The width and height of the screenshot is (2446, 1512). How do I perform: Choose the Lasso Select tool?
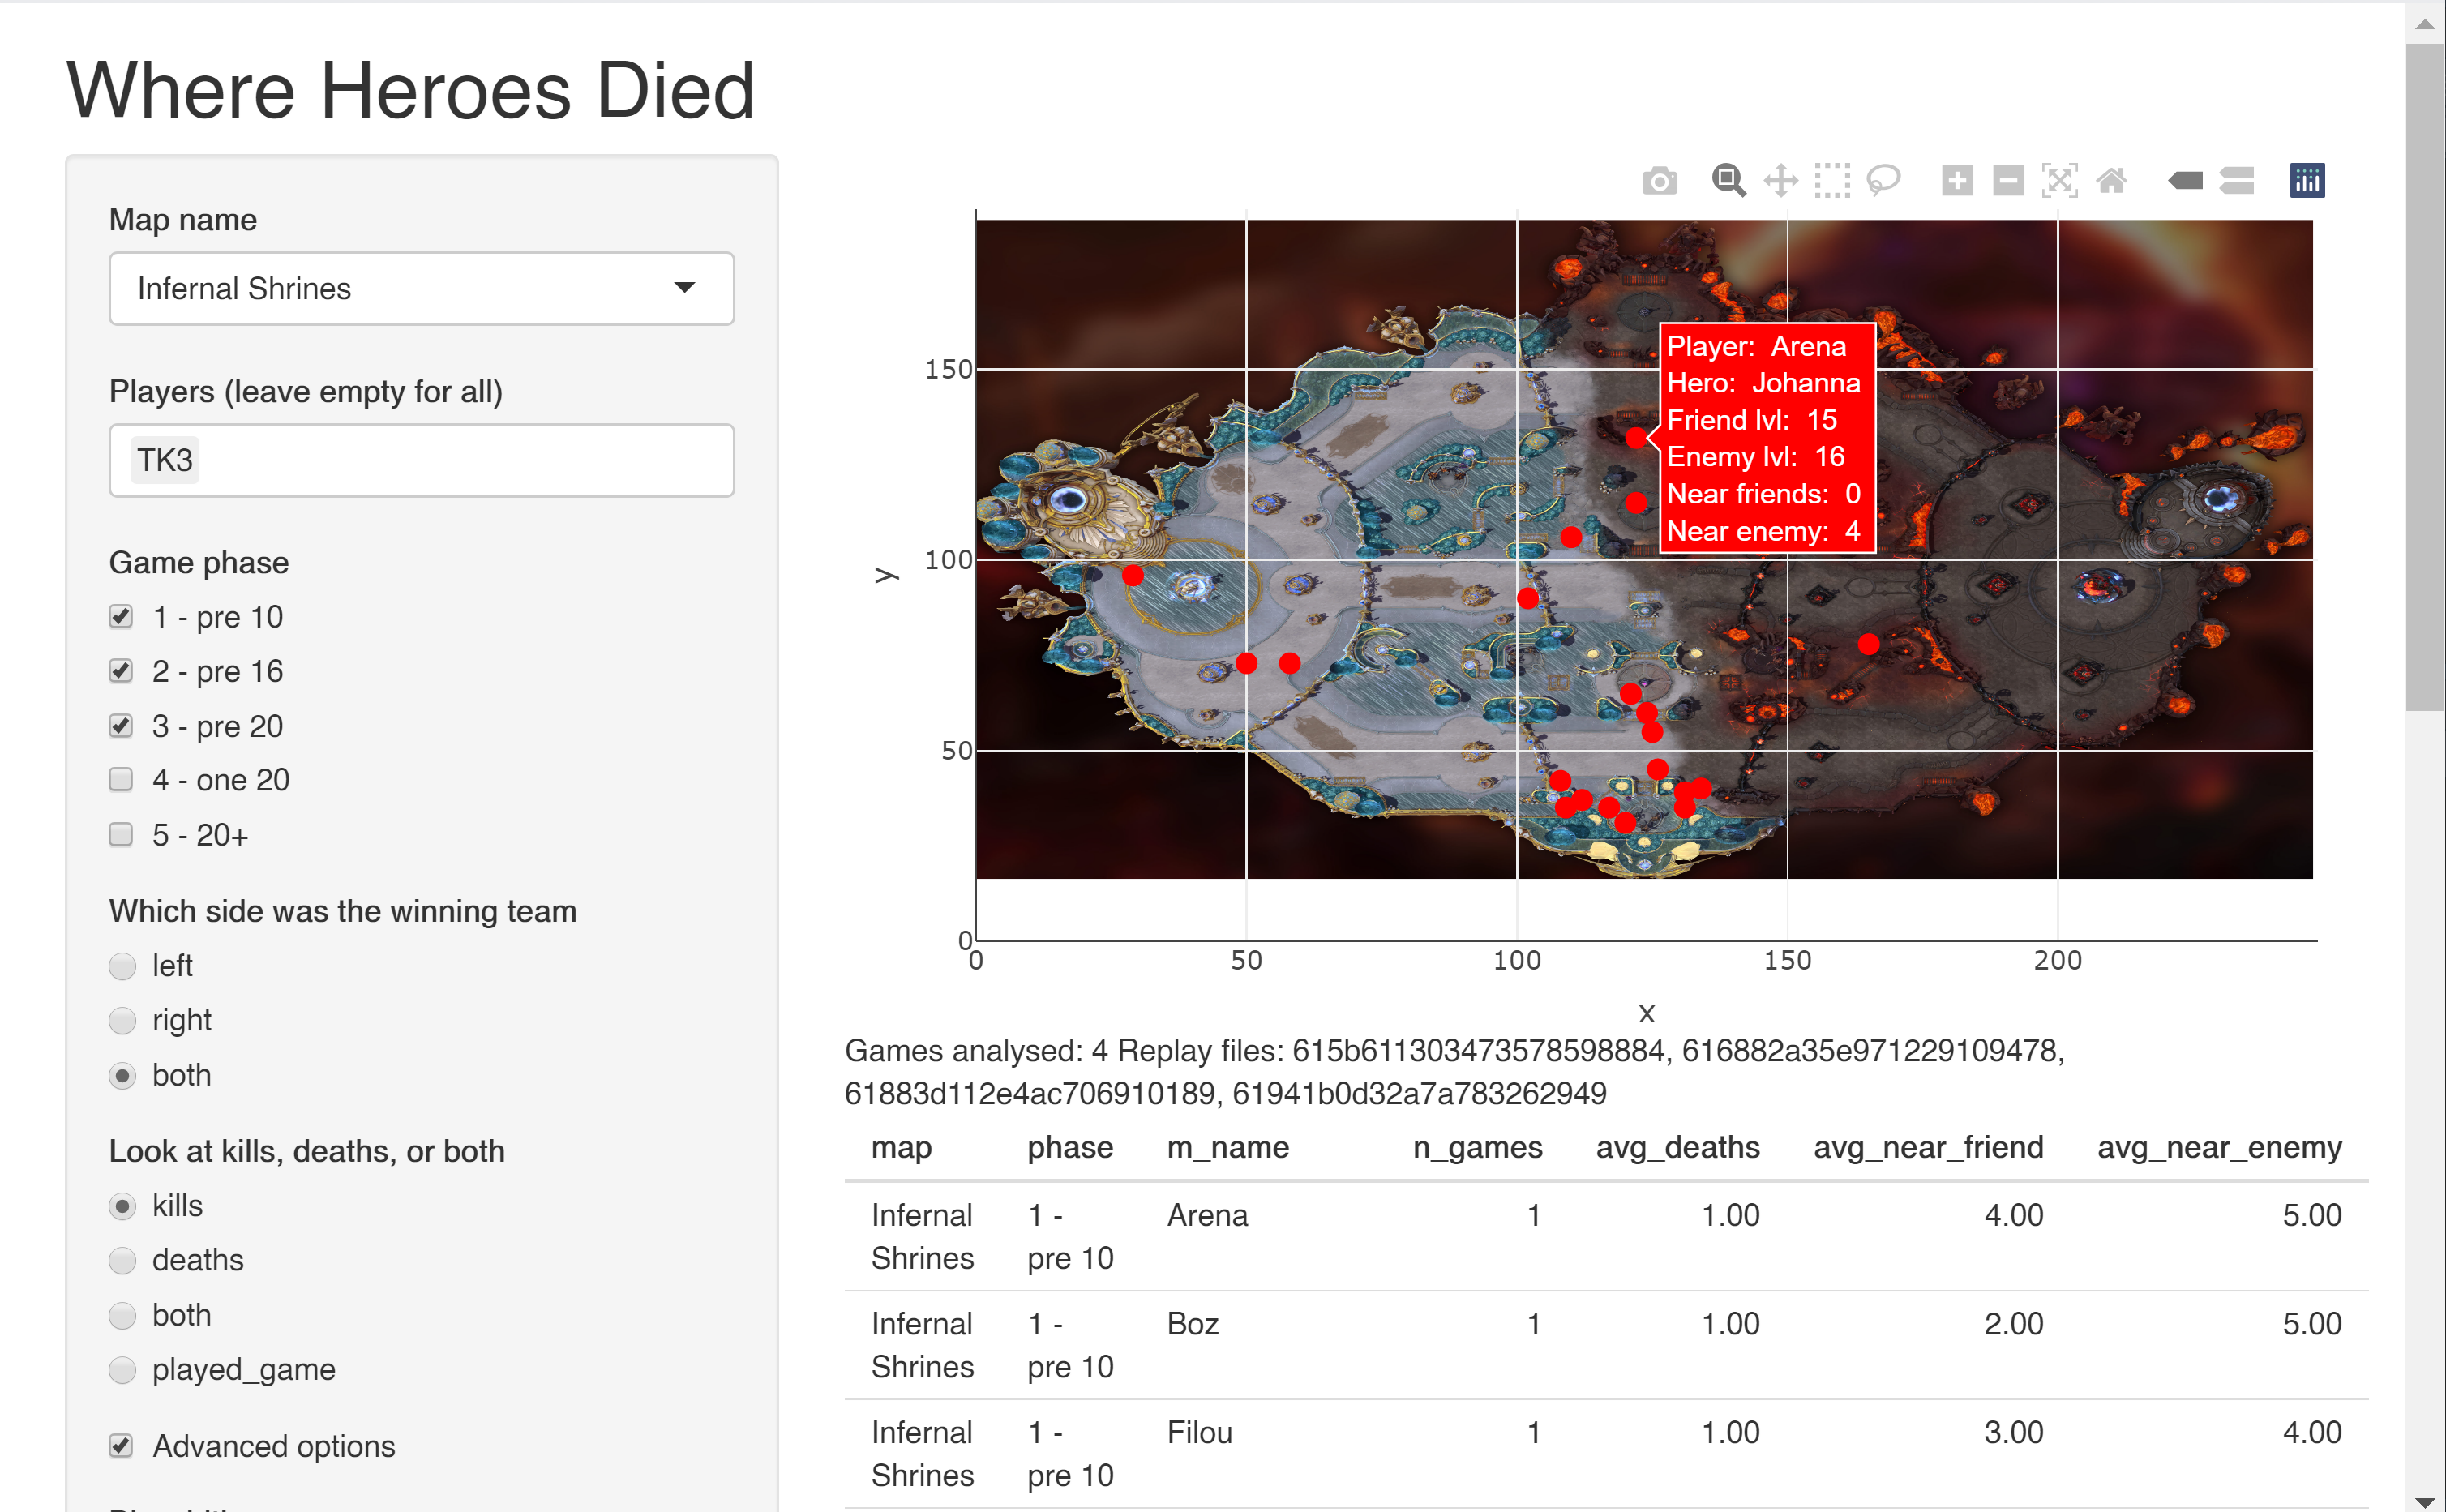(x=1883, y=181)
